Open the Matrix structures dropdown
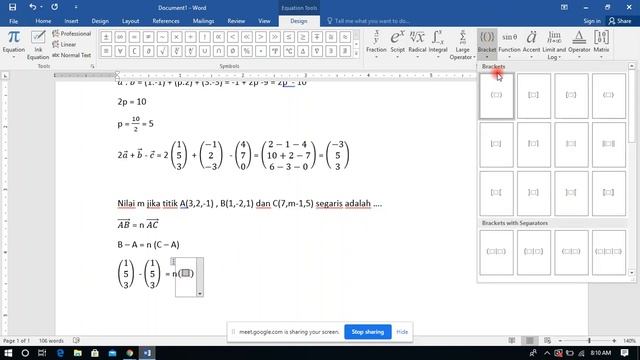 (601, 44)
